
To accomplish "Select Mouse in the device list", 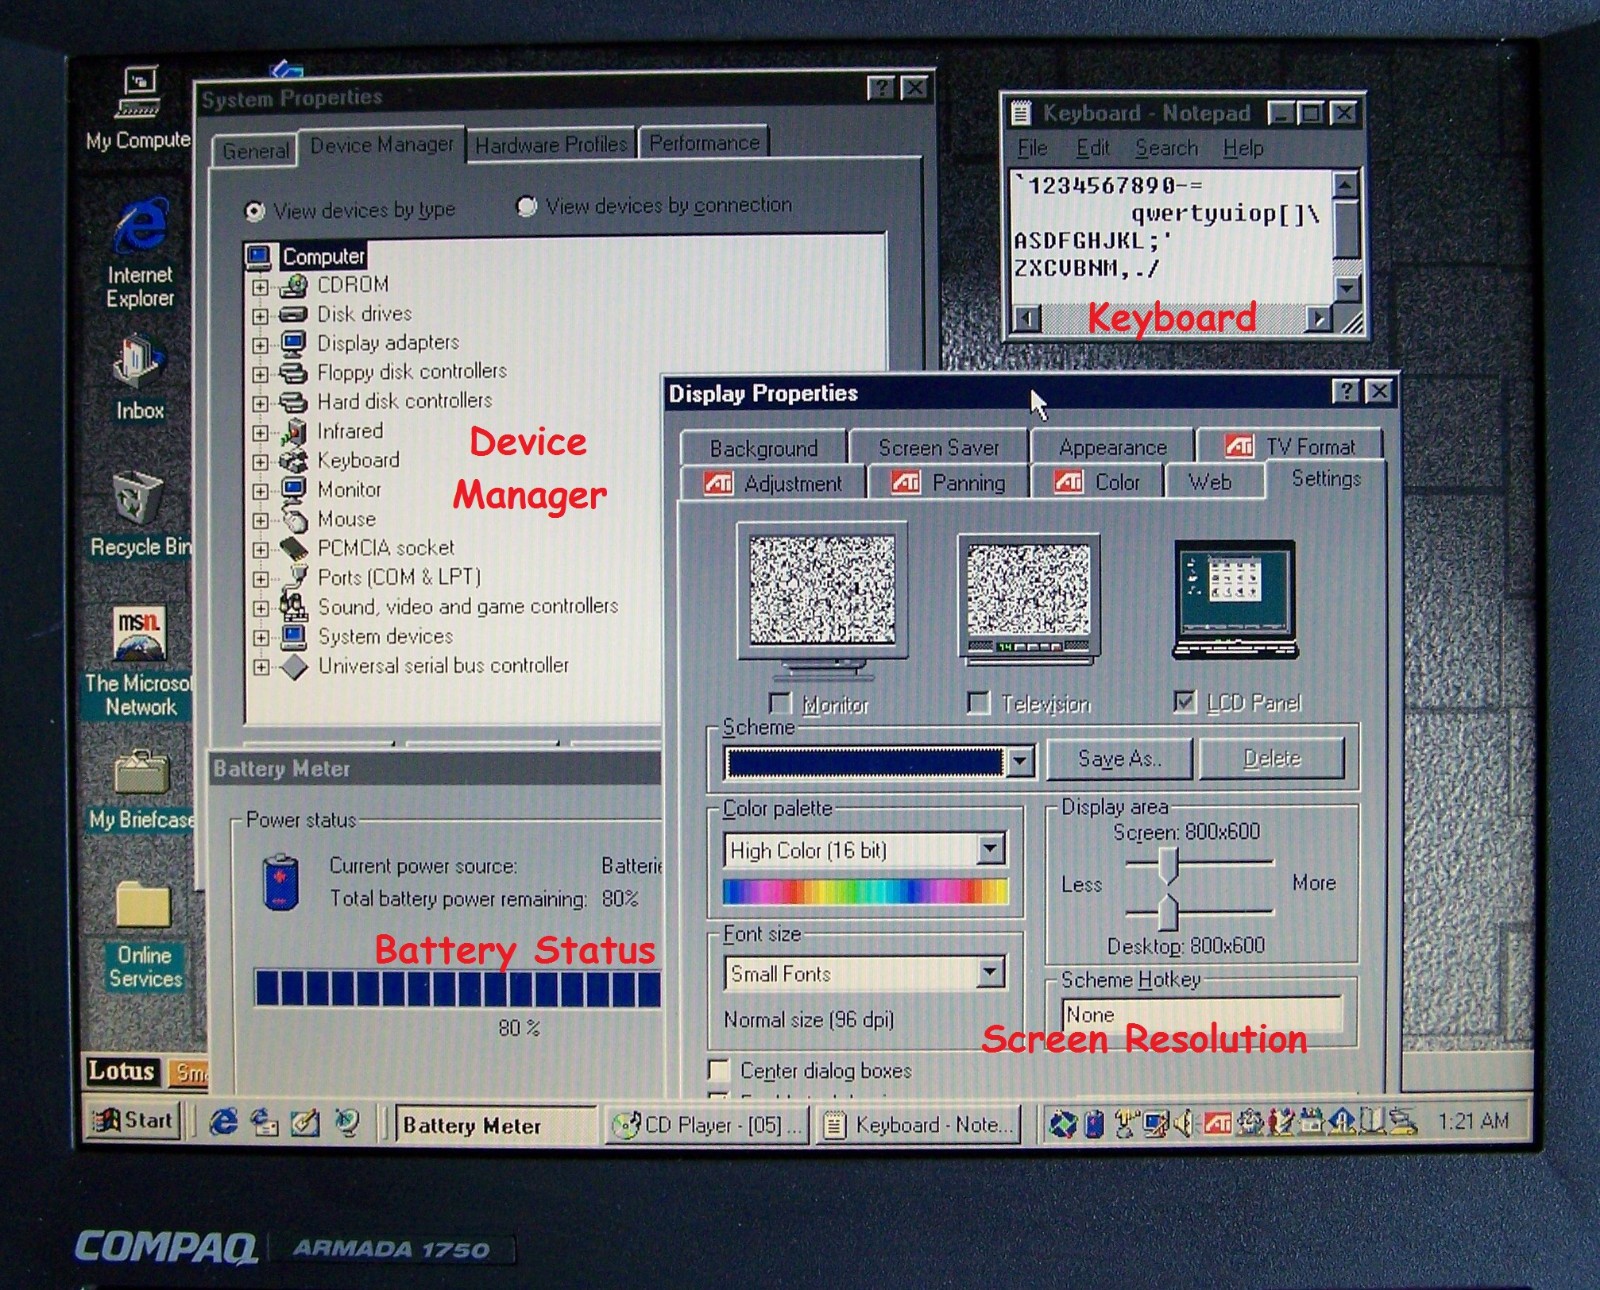I will pyautogui.click(x=346, y=519).
